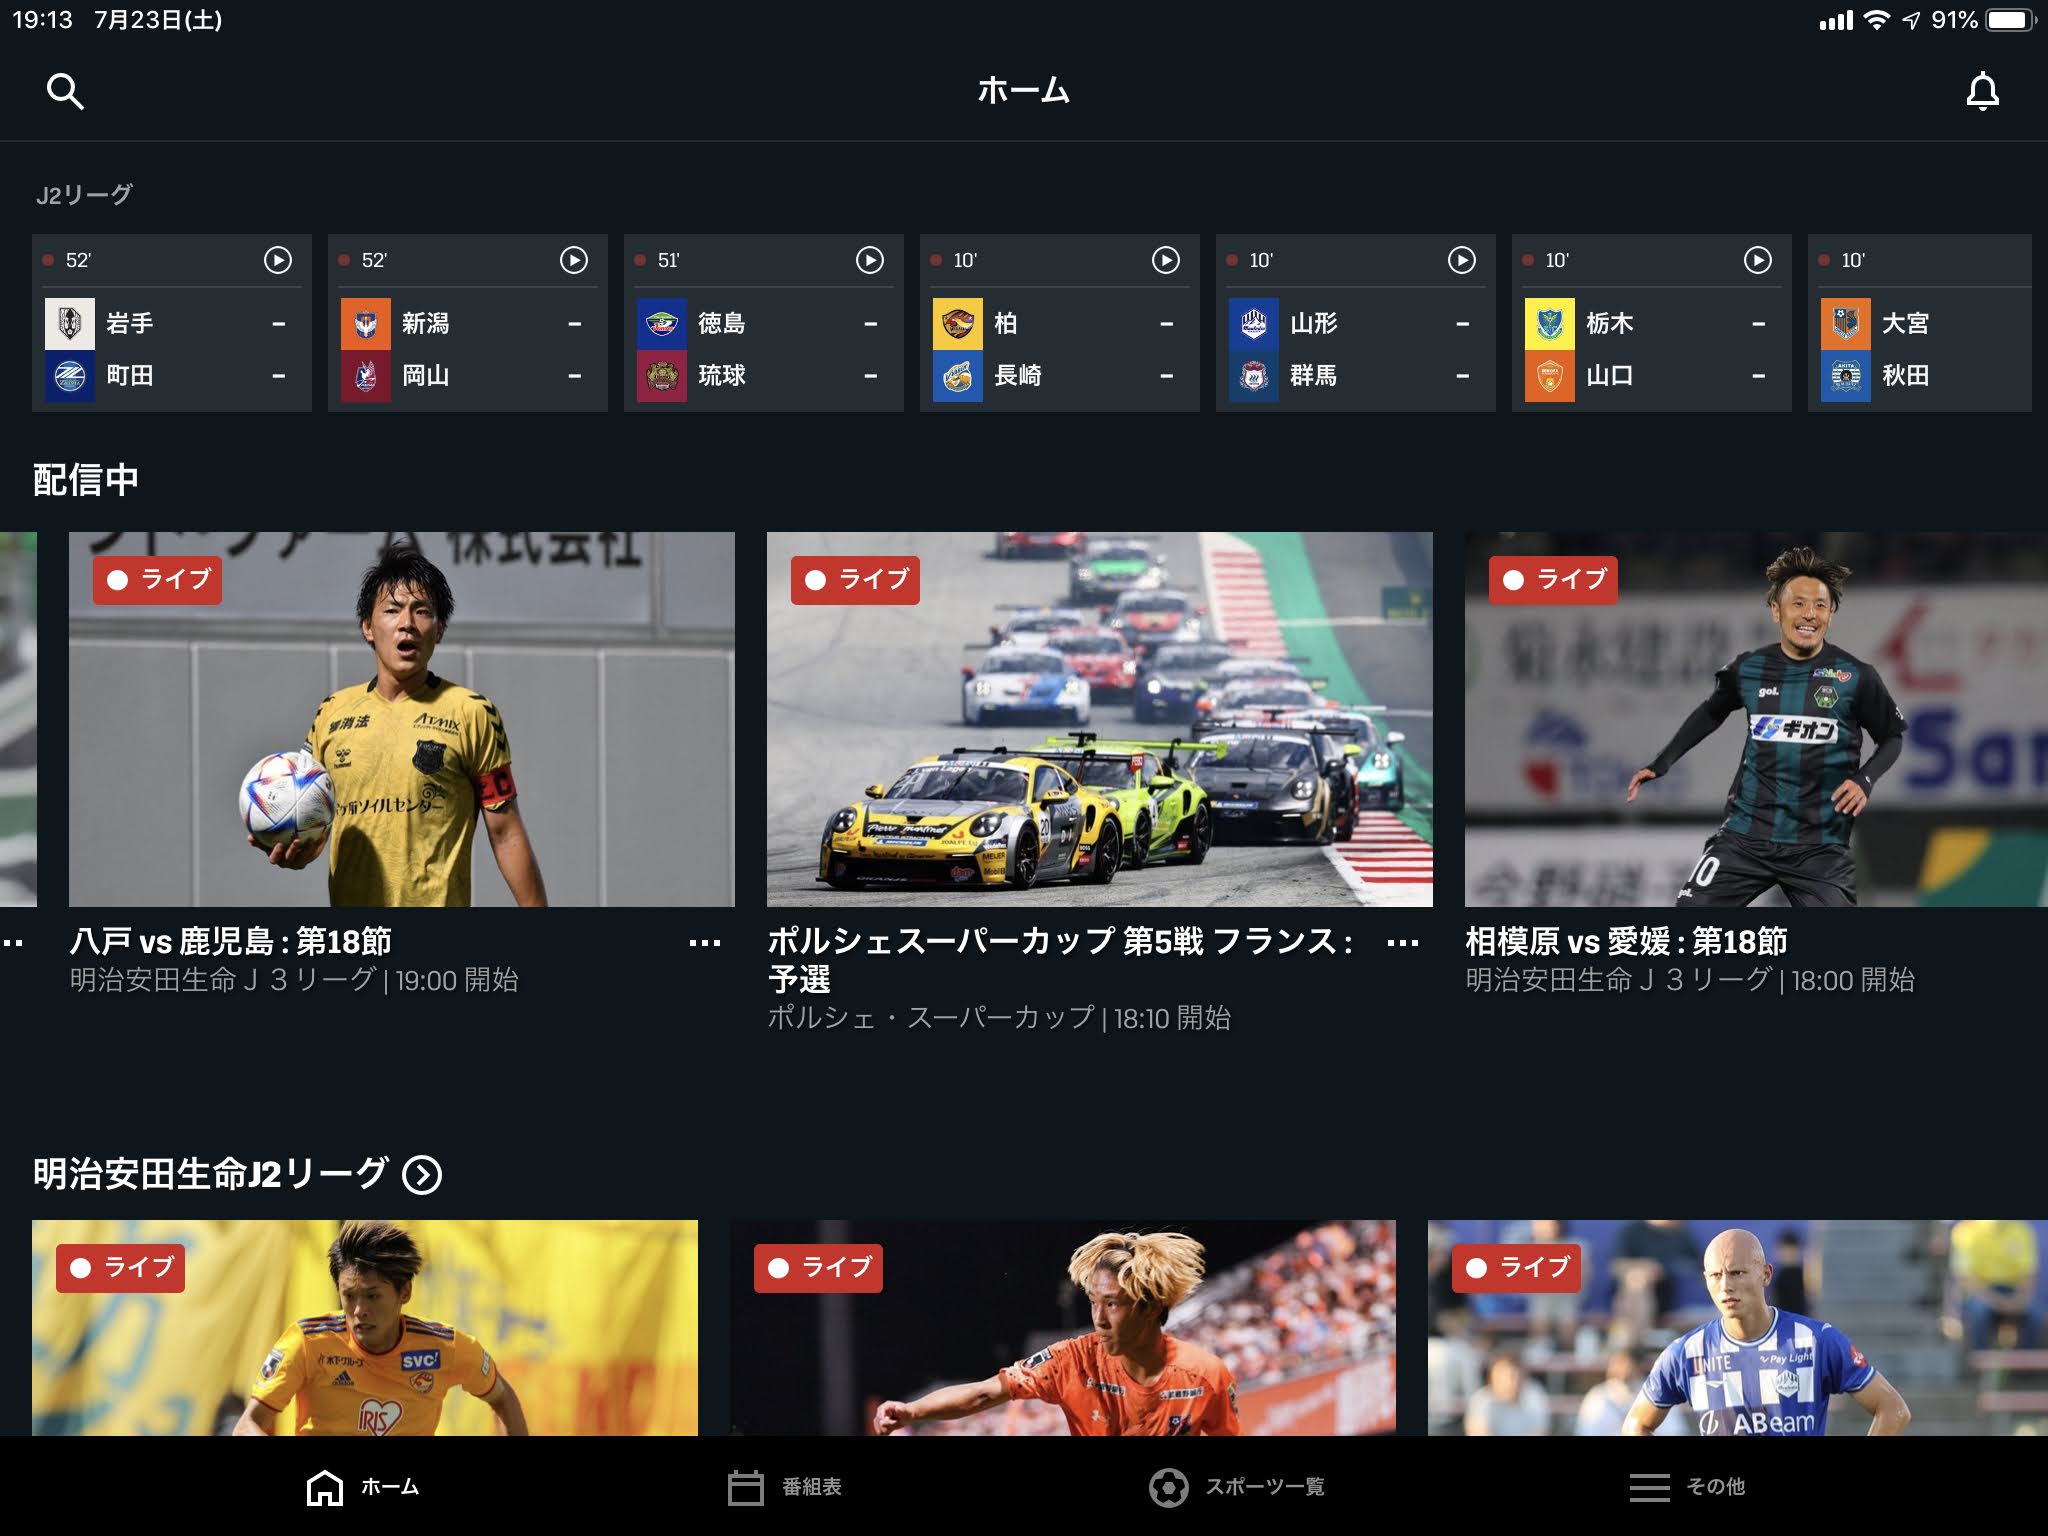
Task: Open search with the magnifying glass icon
Action: [65, 91]
